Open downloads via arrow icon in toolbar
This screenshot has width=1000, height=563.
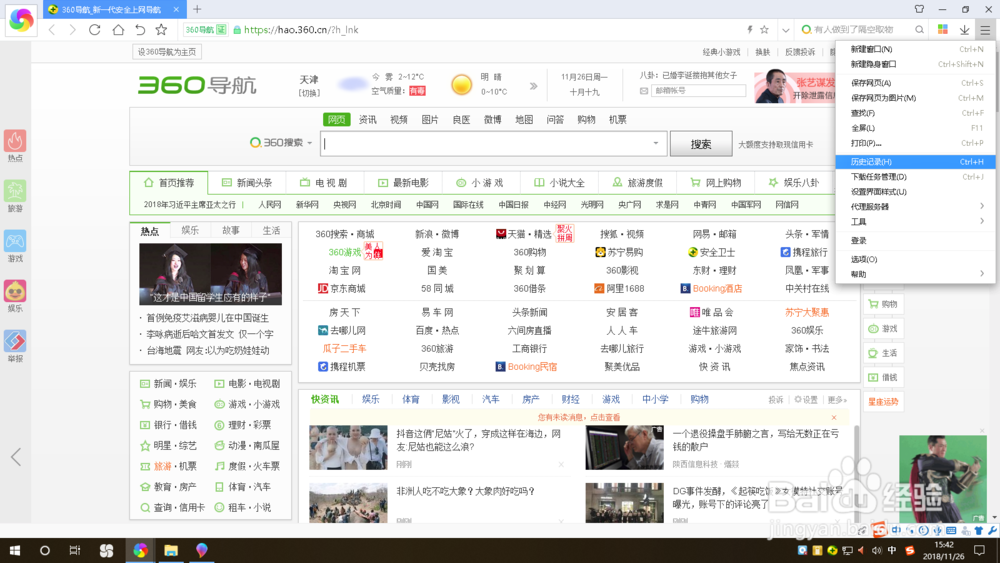[x=964, y=30]
